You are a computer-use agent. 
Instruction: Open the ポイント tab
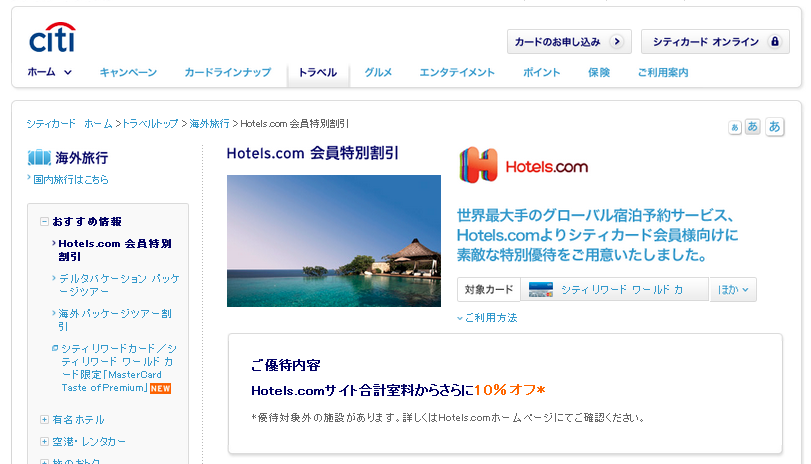[x=541, y=72]
